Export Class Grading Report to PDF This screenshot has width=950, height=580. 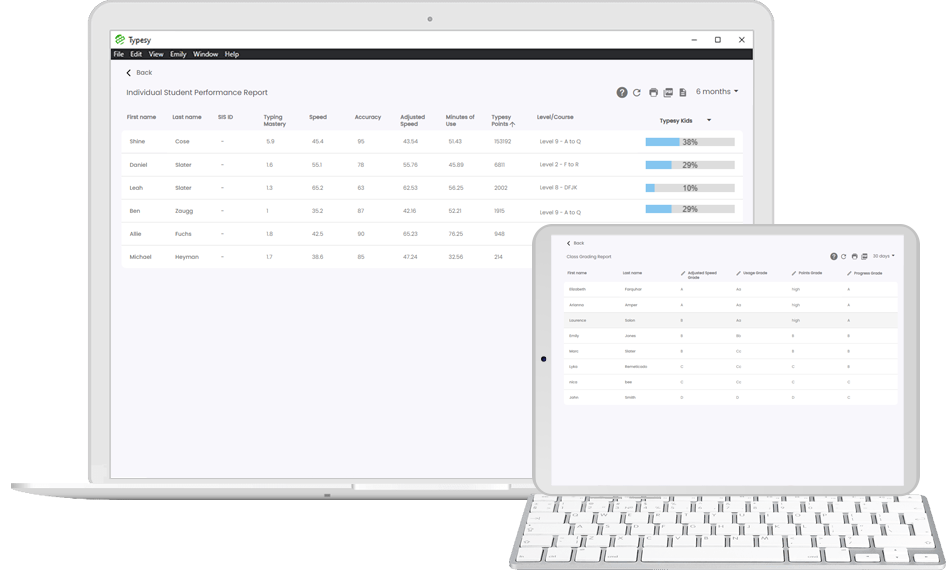pos(865,257)
